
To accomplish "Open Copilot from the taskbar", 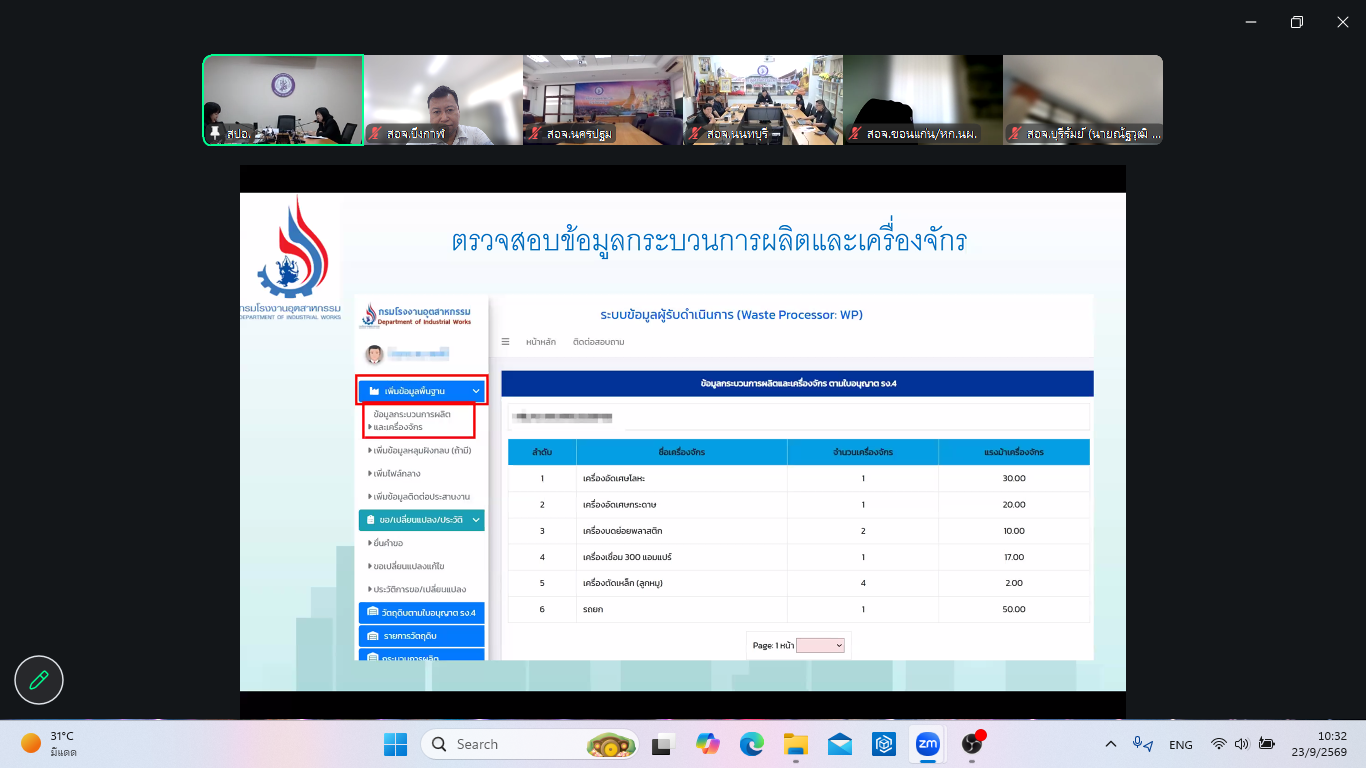I will [708, 744].
